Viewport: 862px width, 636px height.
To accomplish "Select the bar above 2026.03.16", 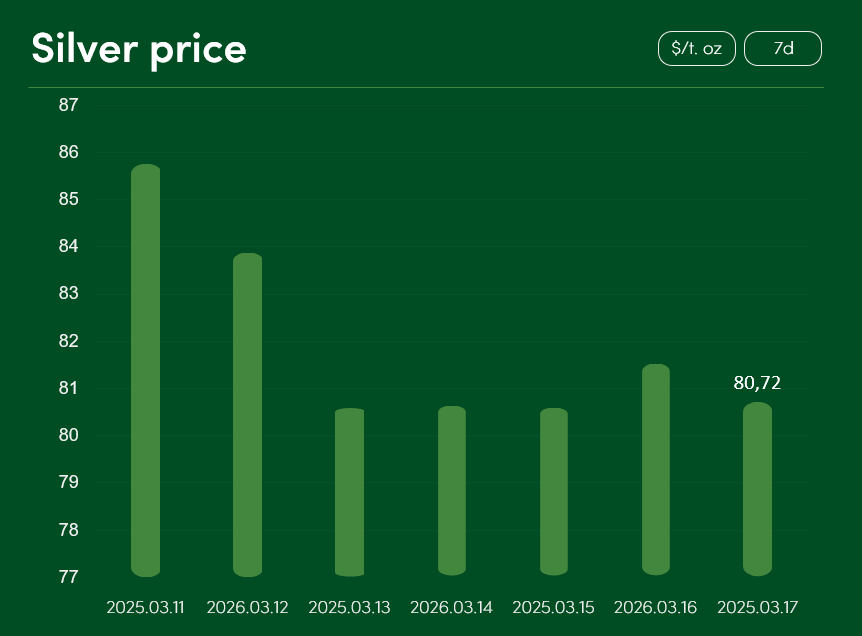I will coord(656,470).
